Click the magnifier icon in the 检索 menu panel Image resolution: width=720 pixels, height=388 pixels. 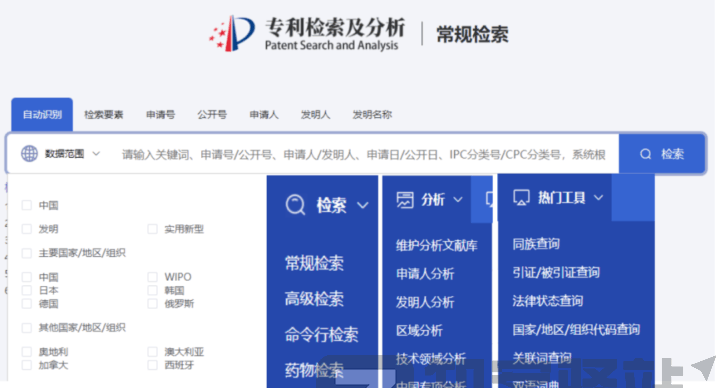pos(295,204)
